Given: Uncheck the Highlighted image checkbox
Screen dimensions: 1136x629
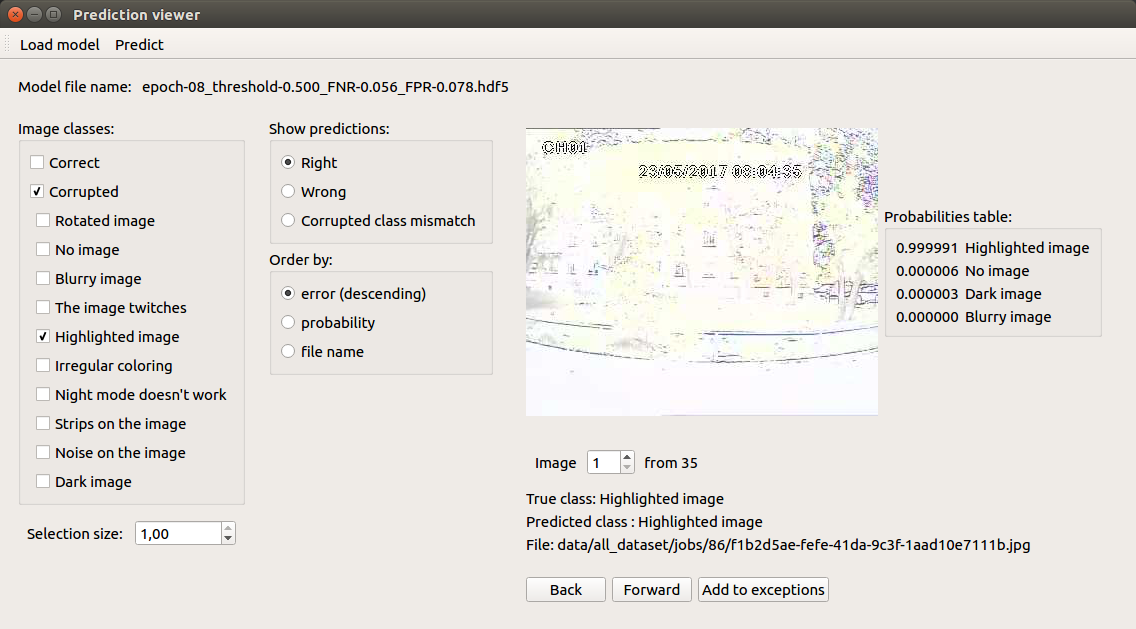Looking at the screenshot, I should click(x=43, y=337).
